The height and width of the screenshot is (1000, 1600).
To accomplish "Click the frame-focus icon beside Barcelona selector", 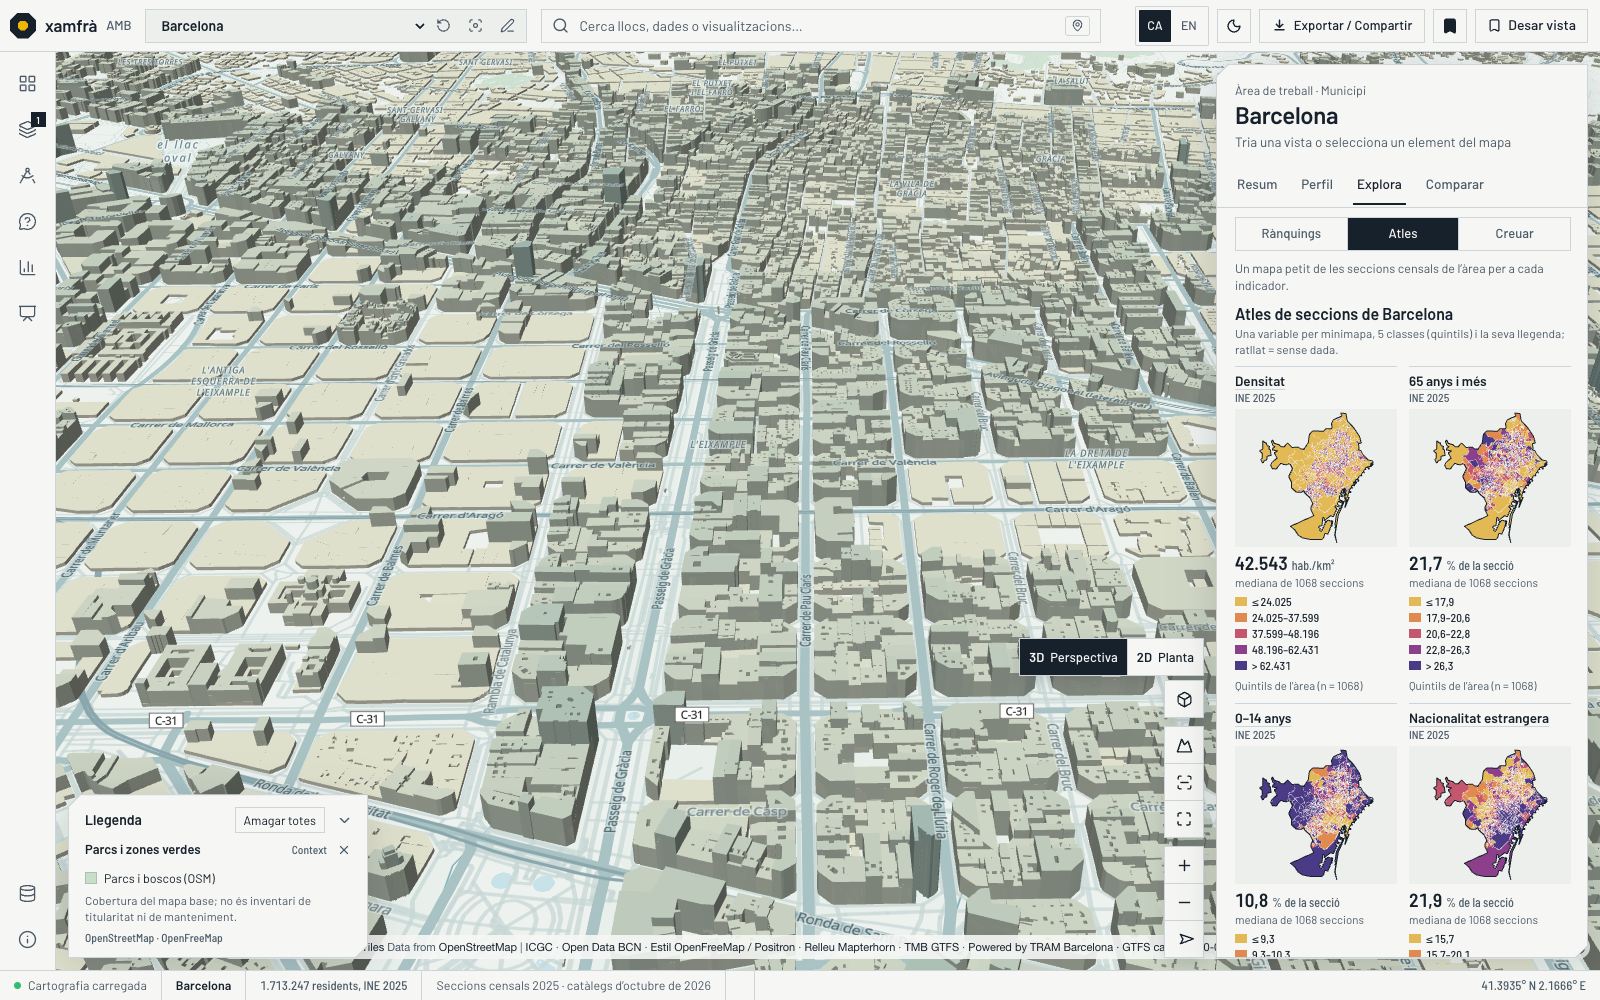I will (475, 26).
